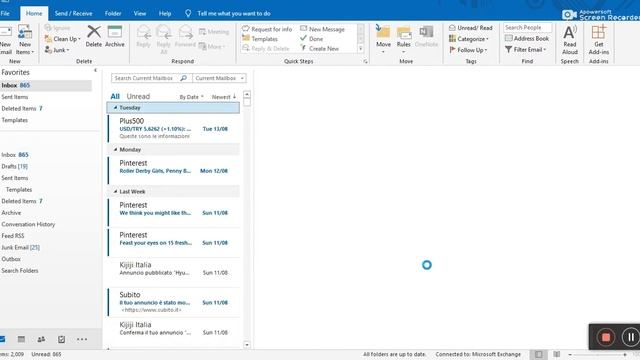Select Inbox under Favorites
Viewport: 640px width, 360px height.
click(x=46, y=85)
